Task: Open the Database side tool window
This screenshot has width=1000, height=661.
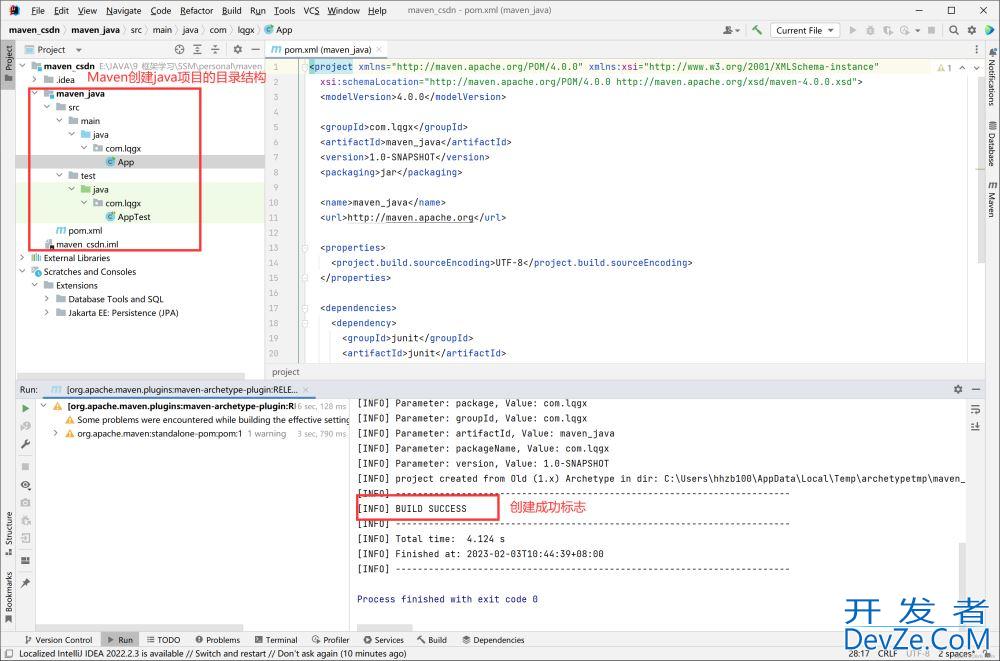Action: pos(992,144)
